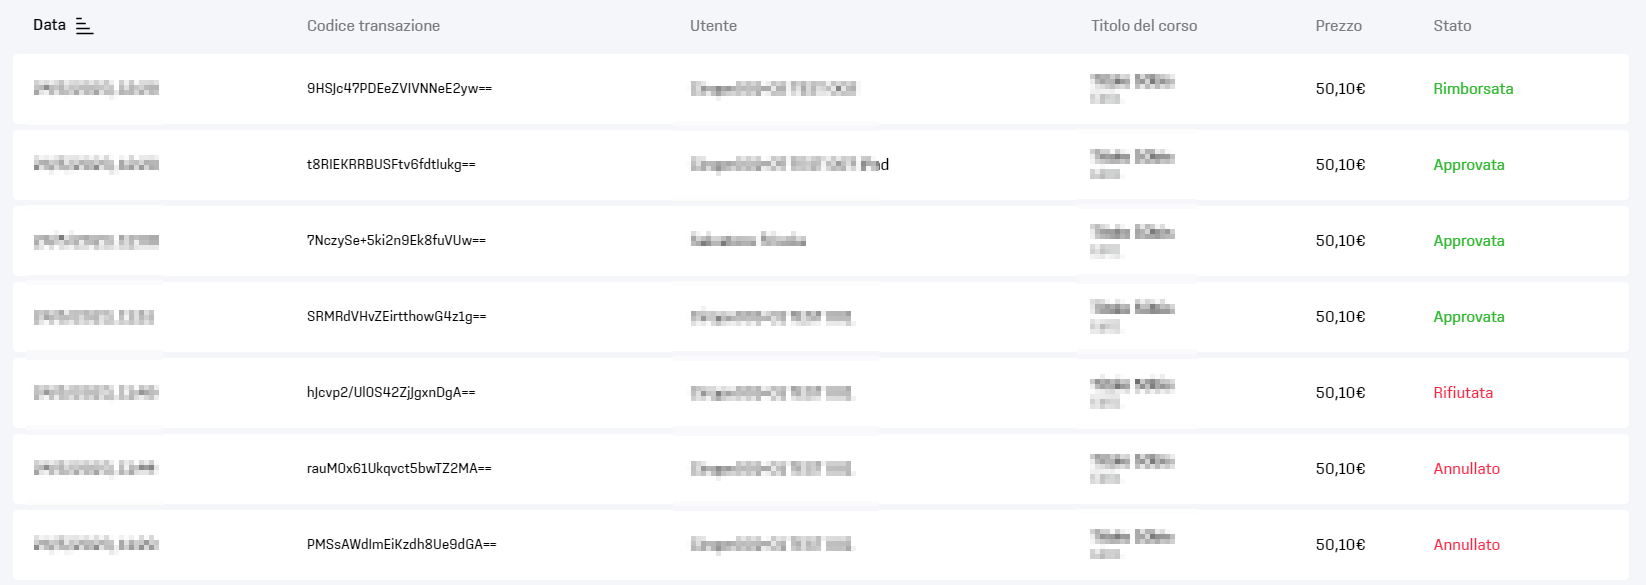Click the Rimborsata status label
Image resolution: width=1646 pixels, height=585 pixels.
[x=1473, y=89]
